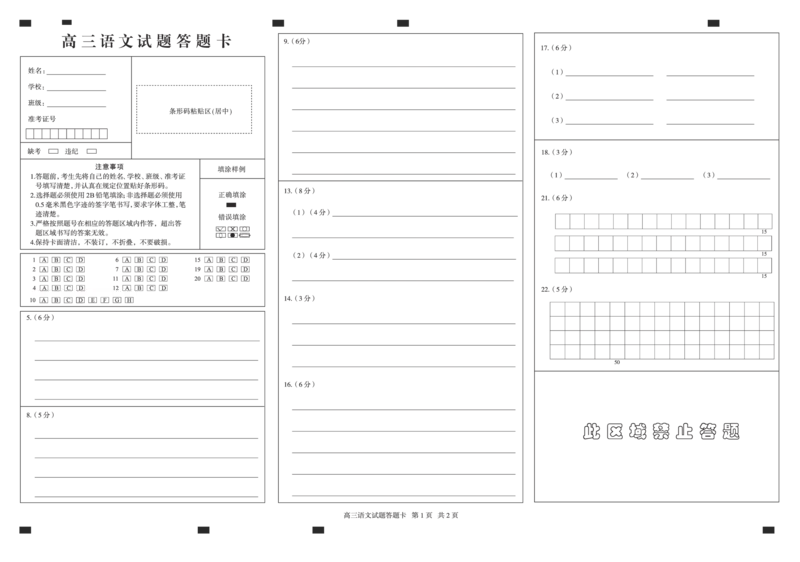Click the square icon at top bar right
The image size is (800, 562).
coord(712,23)
